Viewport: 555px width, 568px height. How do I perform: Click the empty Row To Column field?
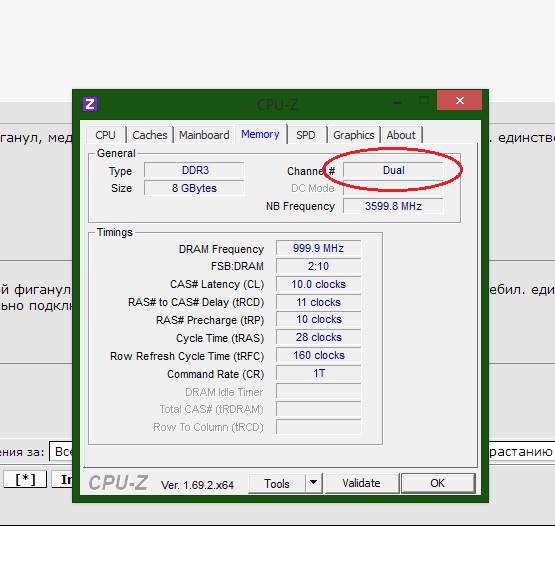click(318, 427)
